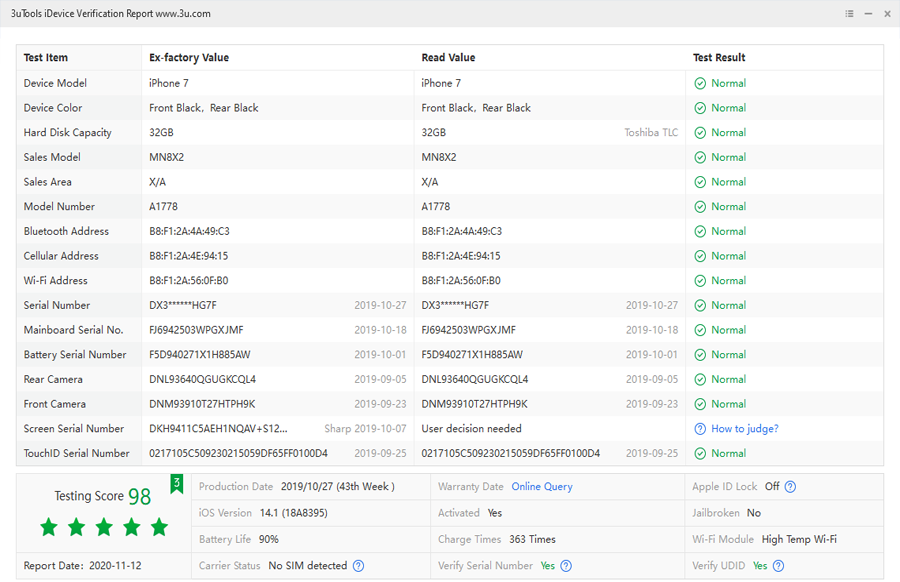Select ex-factory mainboard serial FJ6942503WPGXJMF
Viewport: 900px width, 582px height.
tap(196, 330)
